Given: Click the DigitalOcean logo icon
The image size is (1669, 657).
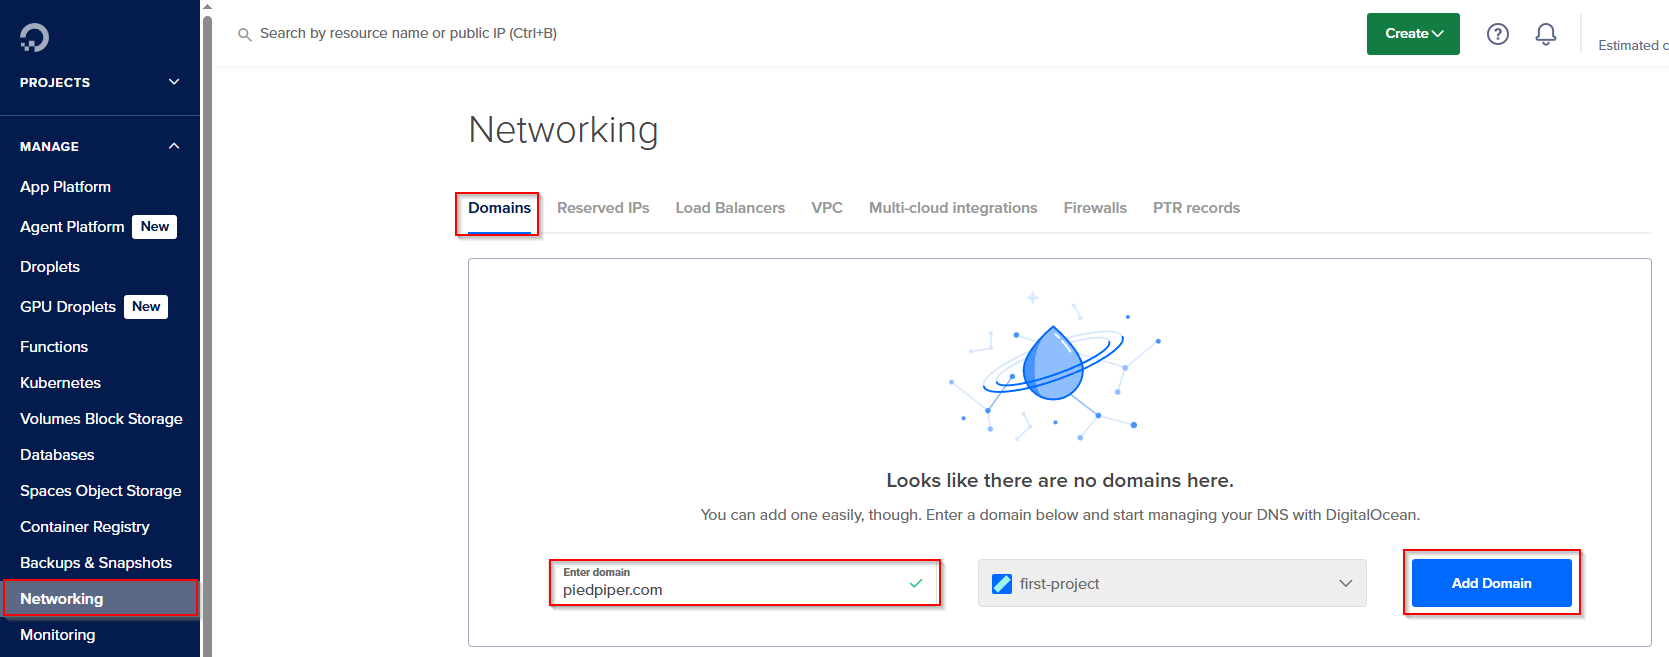Looking at the screenshot, I should (x=34, y=38).
